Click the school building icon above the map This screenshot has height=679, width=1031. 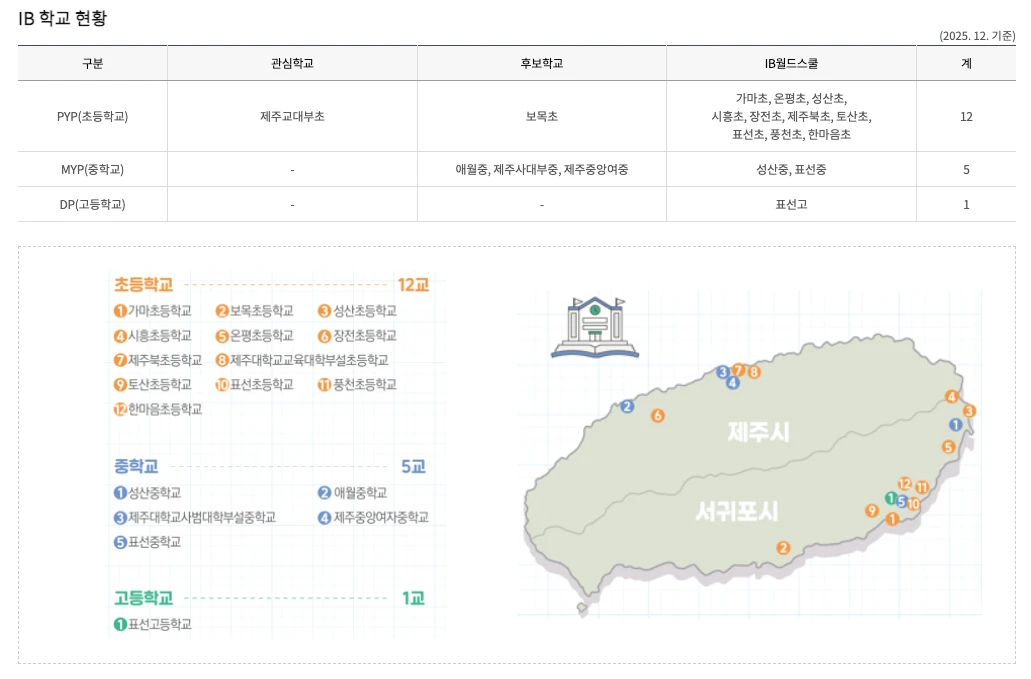pos(594,326)
